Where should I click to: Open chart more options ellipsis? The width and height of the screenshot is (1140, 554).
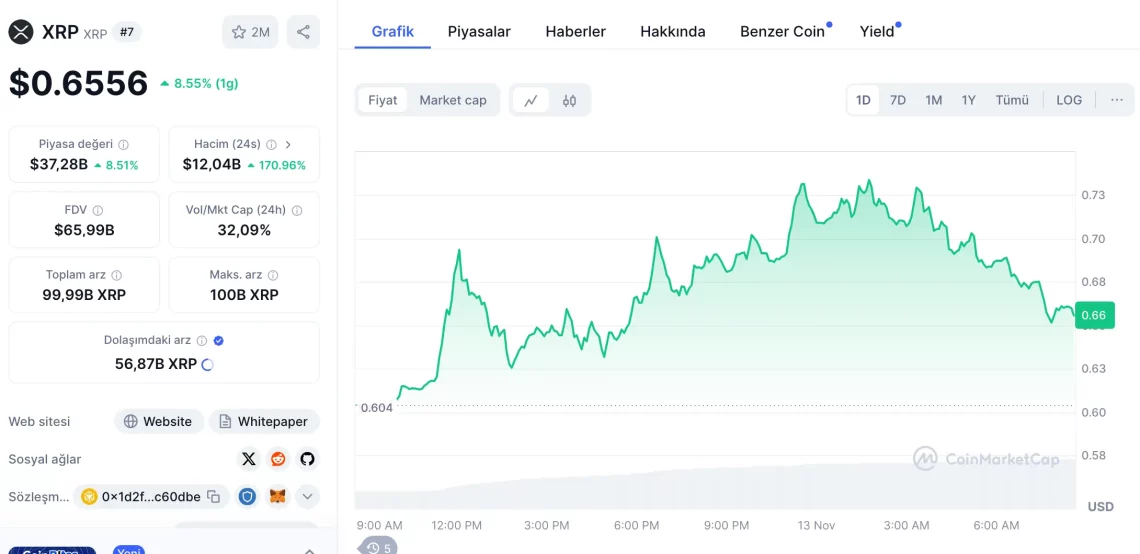(x=1117, y=100)
